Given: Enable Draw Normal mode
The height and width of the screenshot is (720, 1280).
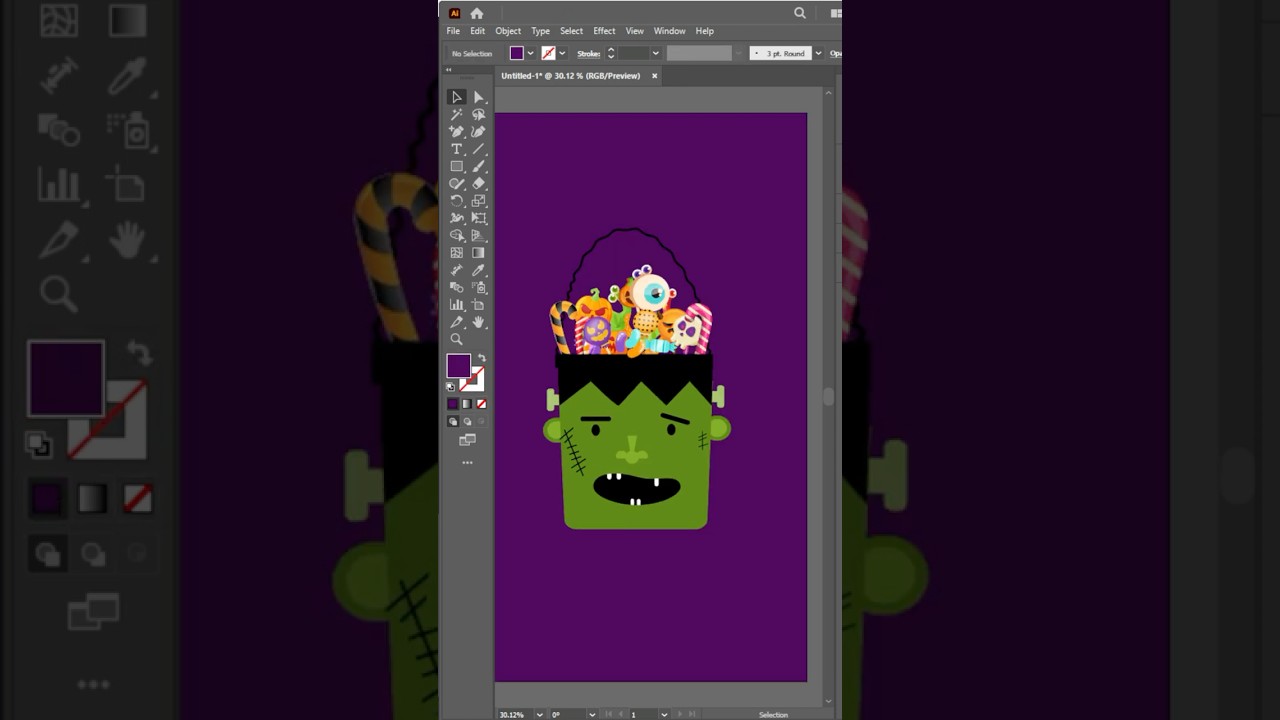Looking at the screenshot, I should pyautogui.click(x=453, y=422).
